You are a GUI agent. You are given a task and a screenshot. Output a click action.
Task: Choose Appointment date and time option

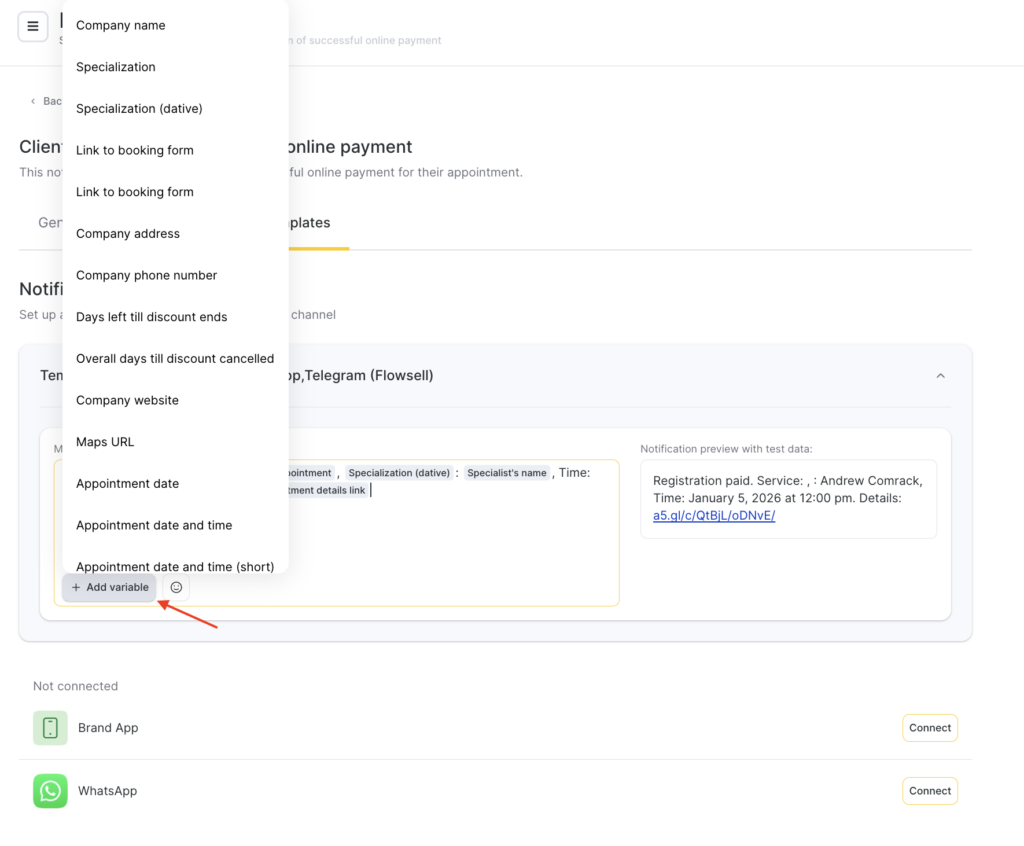tap(154, 526)
